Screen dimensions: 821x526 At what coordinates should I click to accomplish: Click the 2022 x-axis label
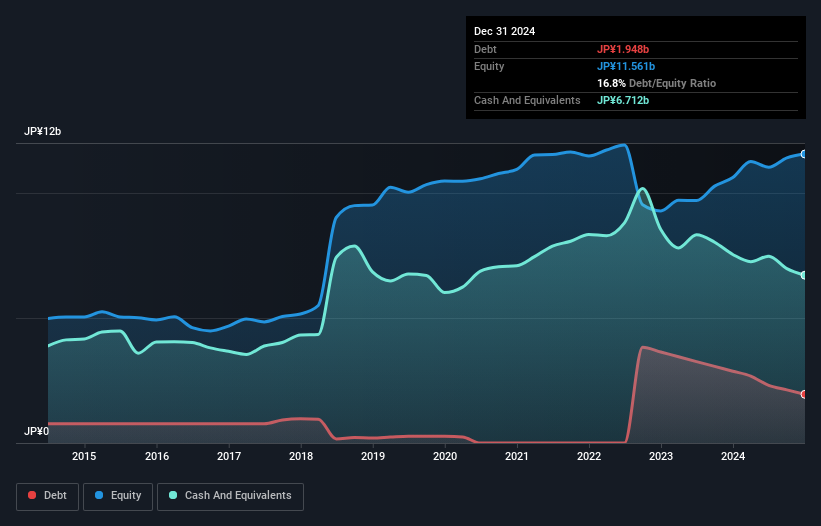tap(589, 456)
